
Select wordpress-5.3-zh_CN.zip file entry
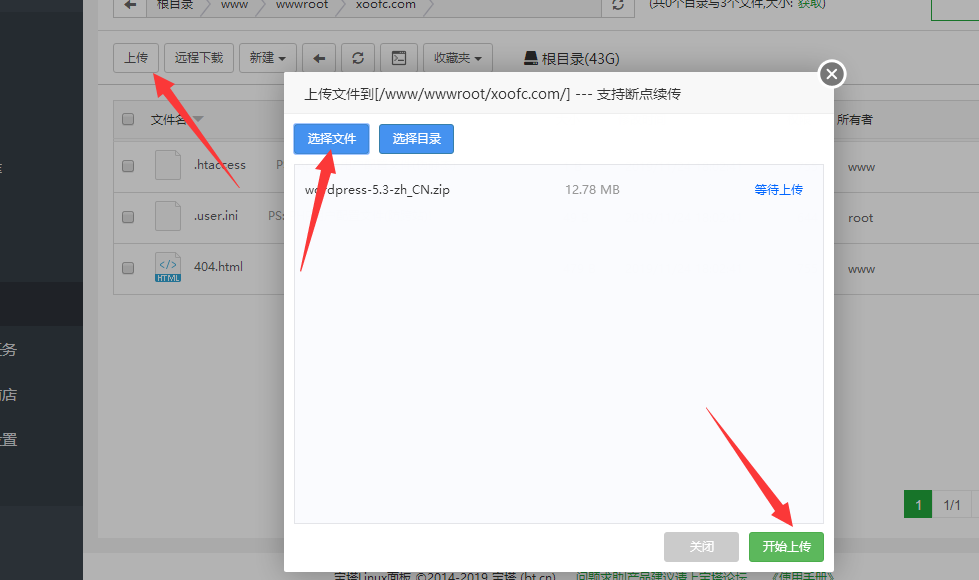[x=377, y=190]
